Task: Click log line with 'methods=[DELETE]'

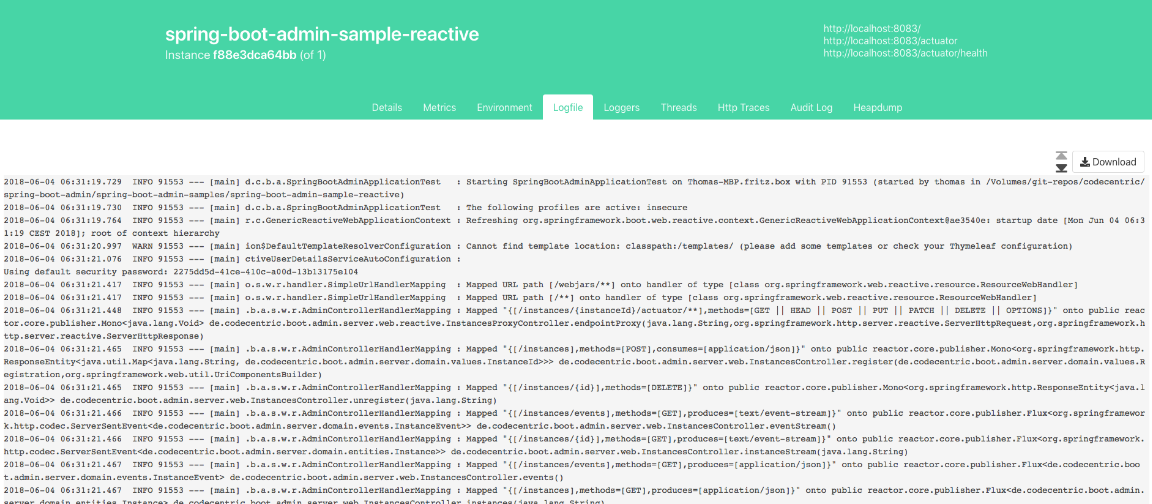Action: 574,392
